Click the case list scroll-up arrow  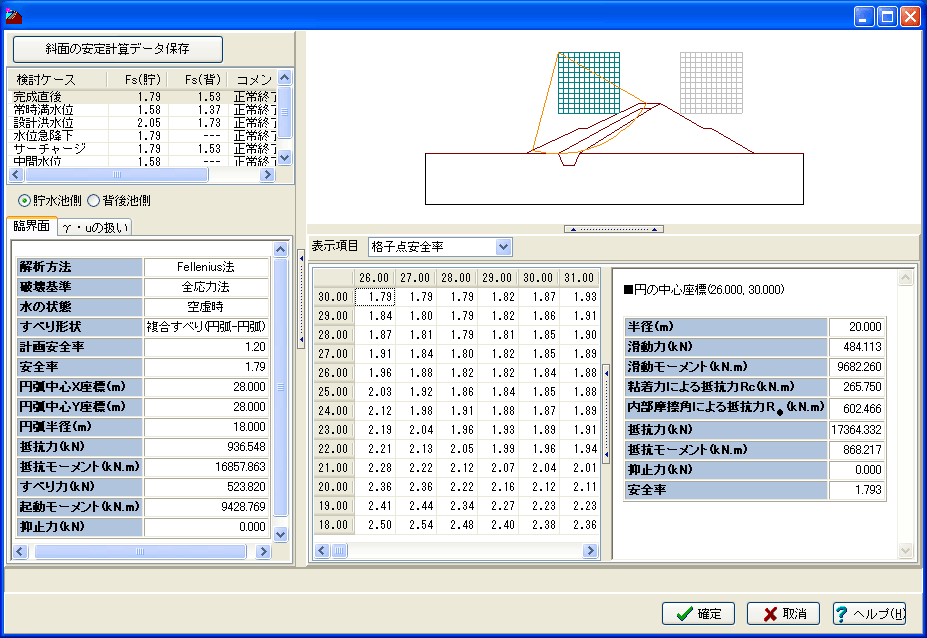(x=284, y=78)
